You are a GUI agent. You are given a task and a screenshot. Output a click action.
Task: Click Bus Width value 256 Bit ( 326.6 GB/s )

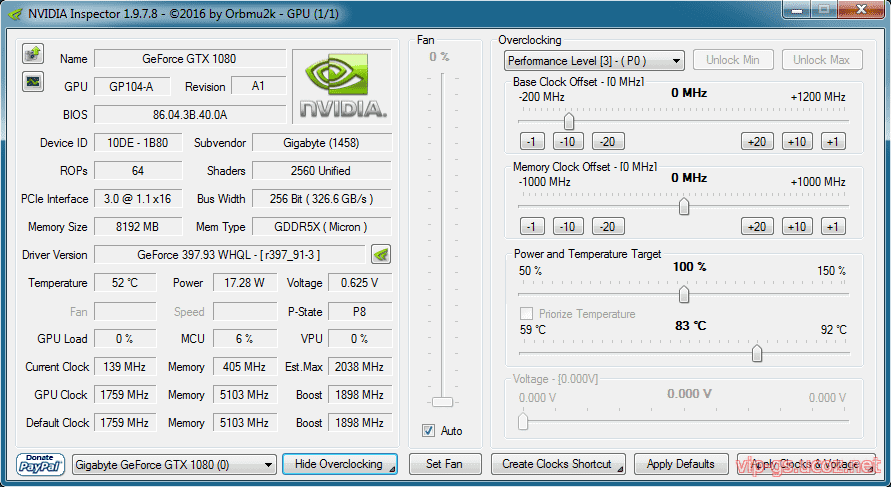click(322, 199)
